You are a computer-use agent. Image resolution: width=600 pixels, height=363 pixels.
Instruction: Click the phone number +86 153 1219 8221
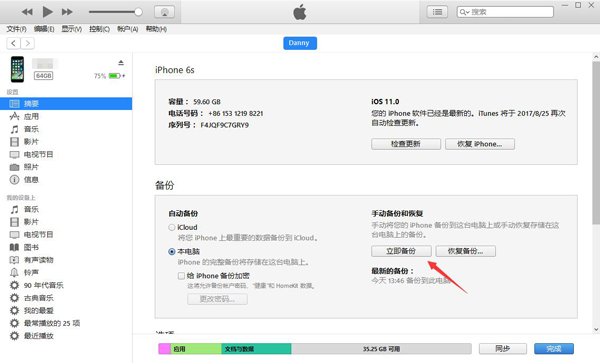click(x=236, y=113)
